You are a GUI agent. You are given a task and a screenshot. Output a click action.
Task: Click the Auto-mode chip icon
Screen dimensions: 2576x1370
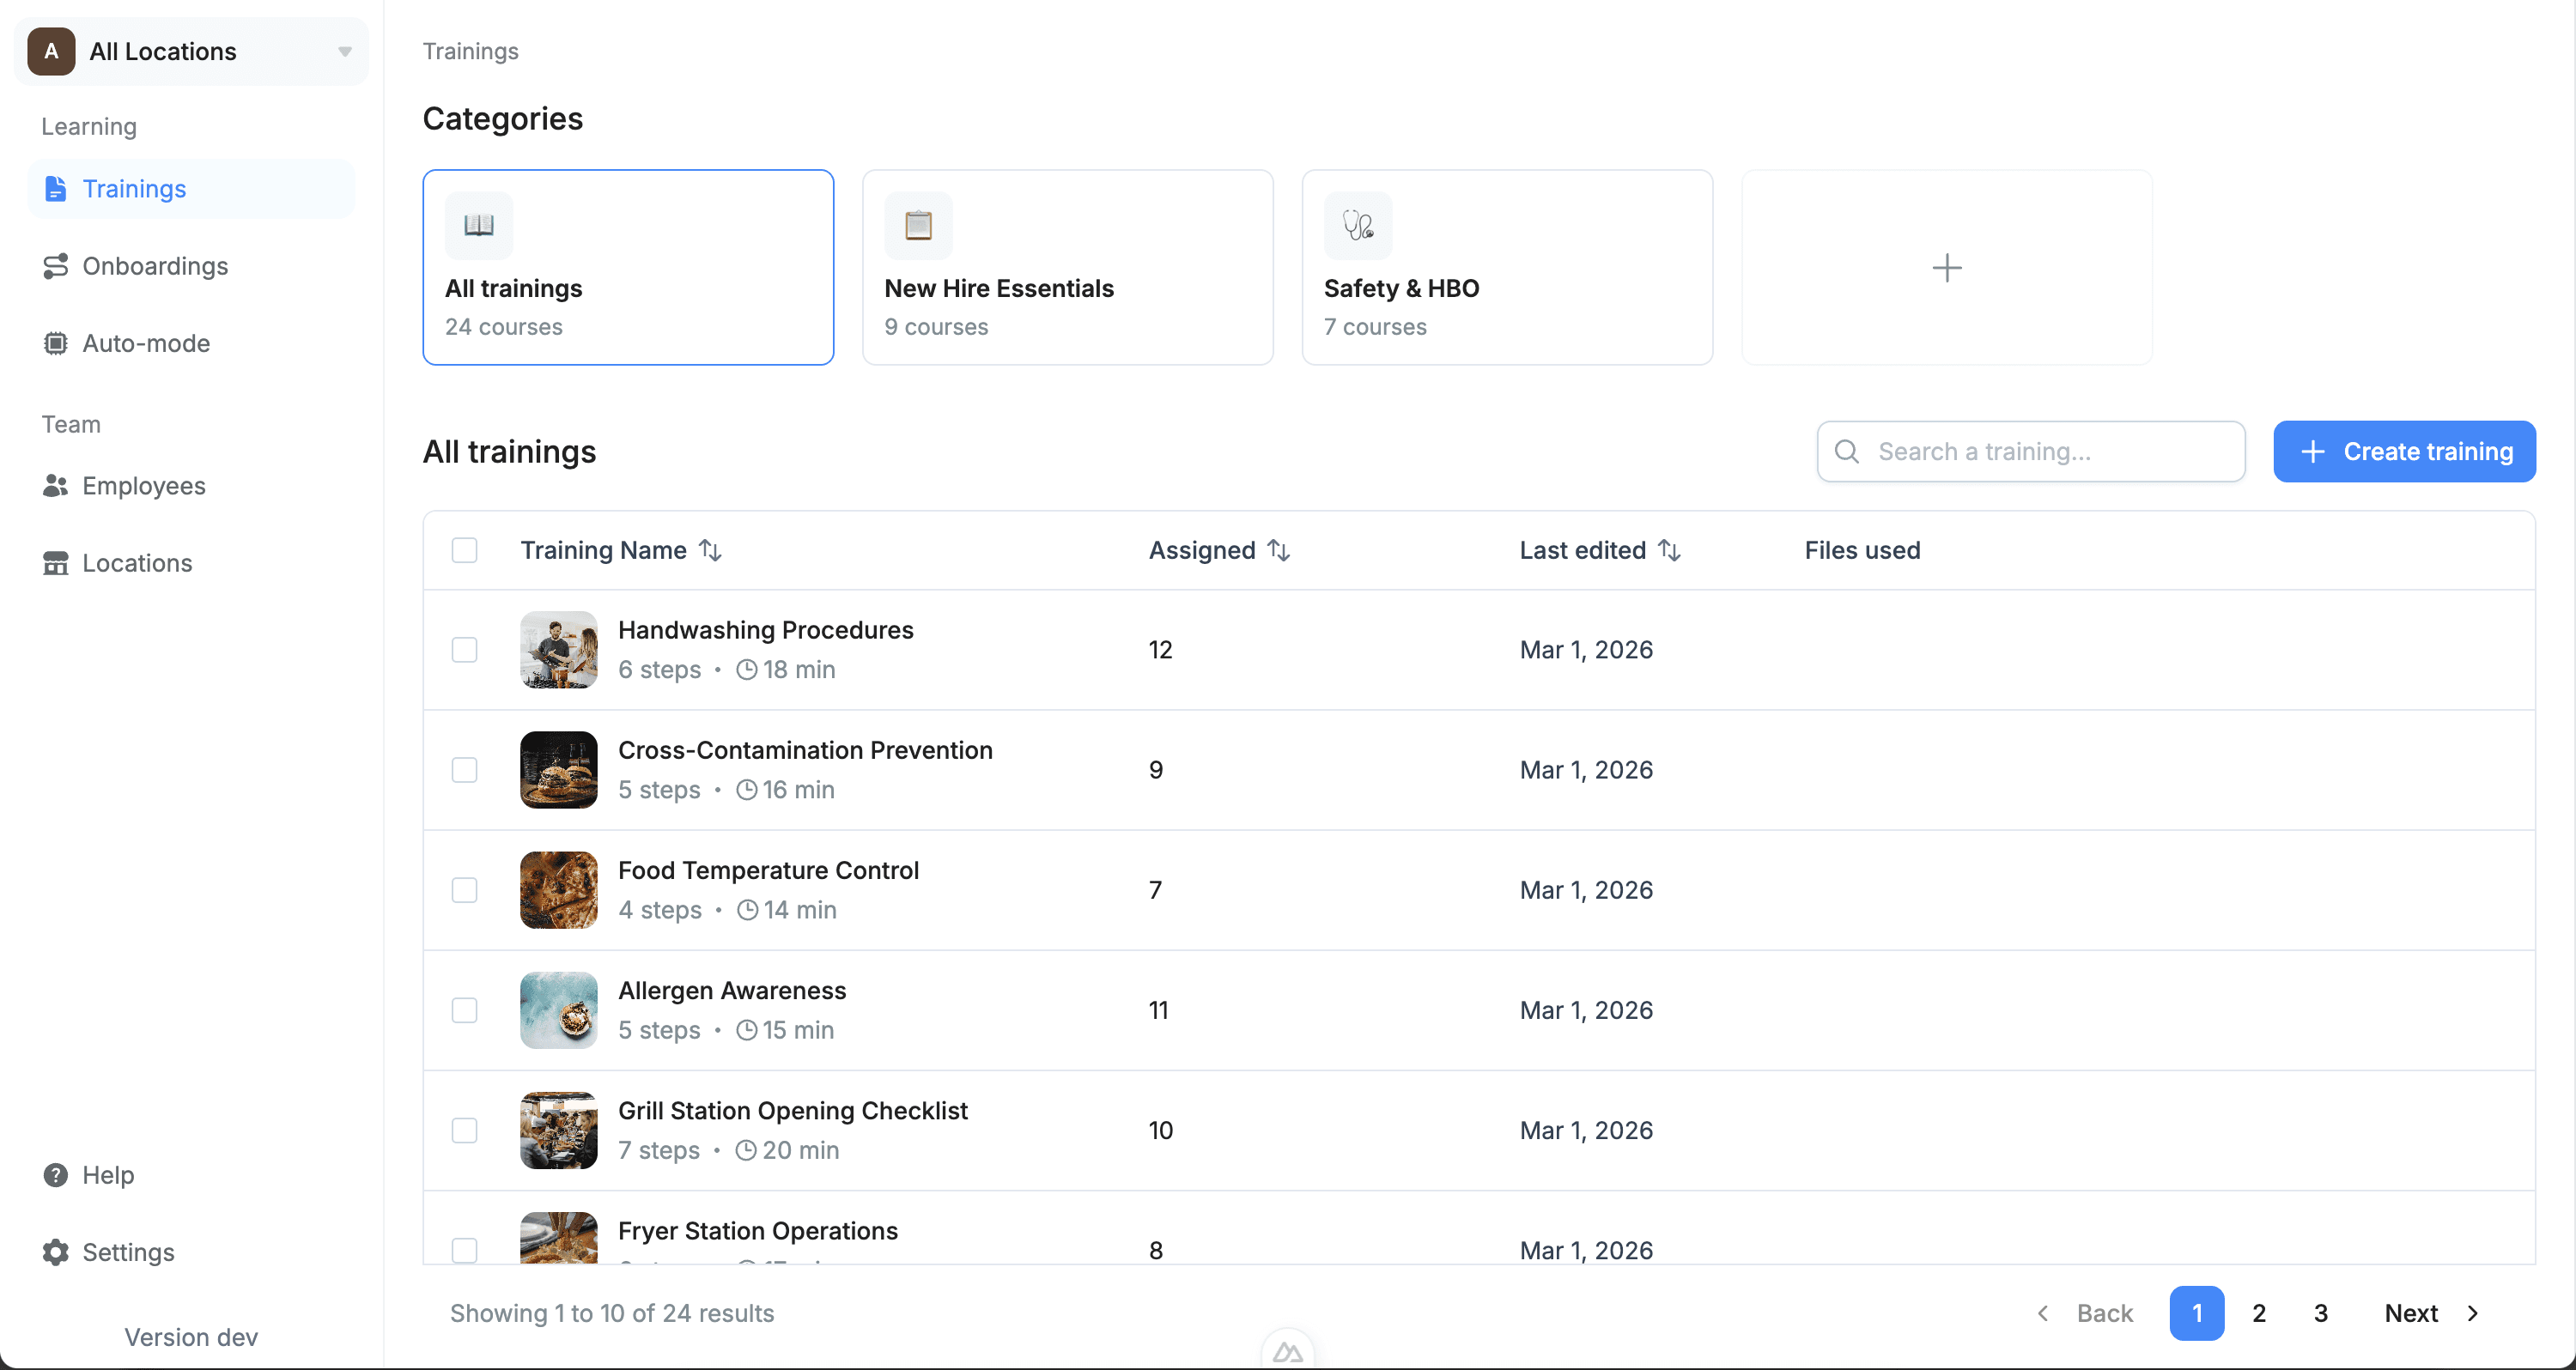(x=56, y=343)
